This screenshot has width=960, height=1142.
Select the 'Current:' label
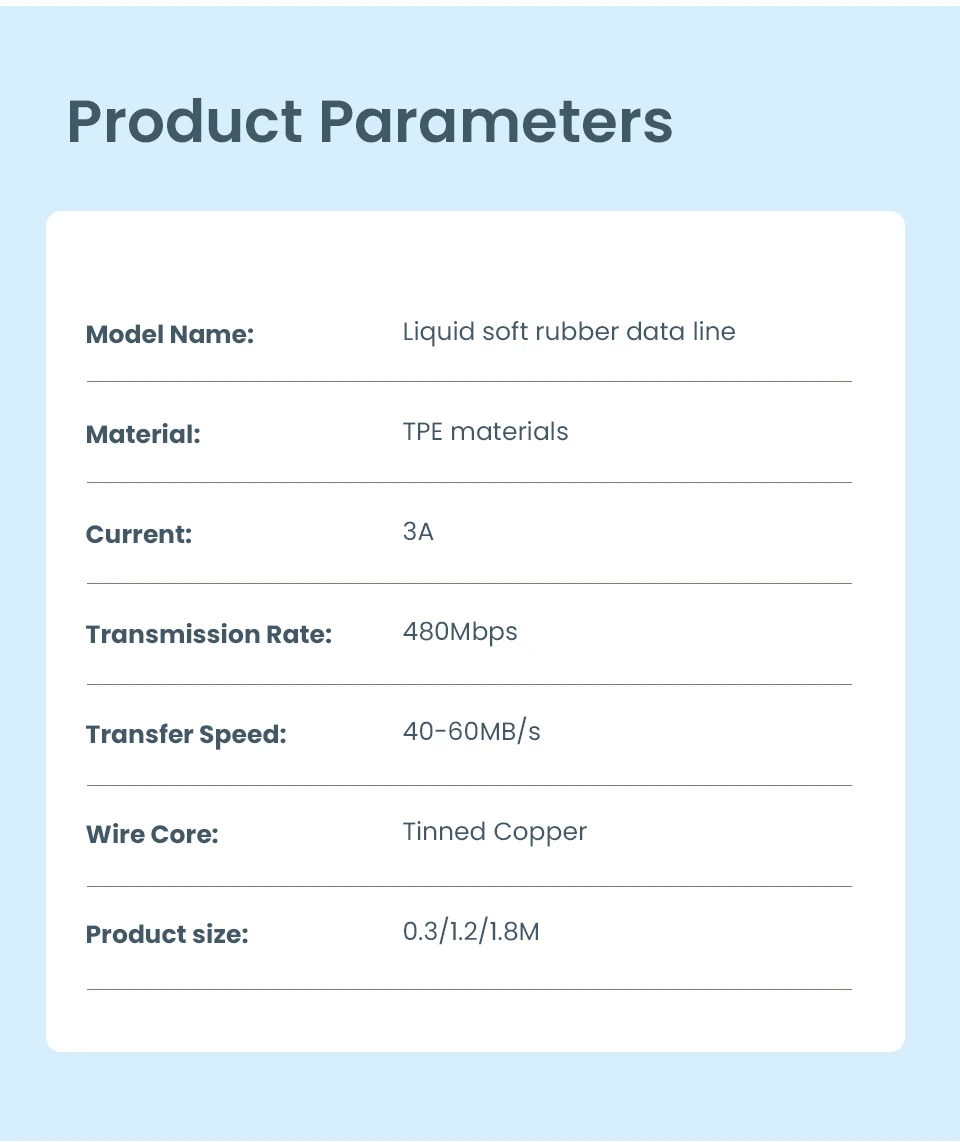click(138, 534)
